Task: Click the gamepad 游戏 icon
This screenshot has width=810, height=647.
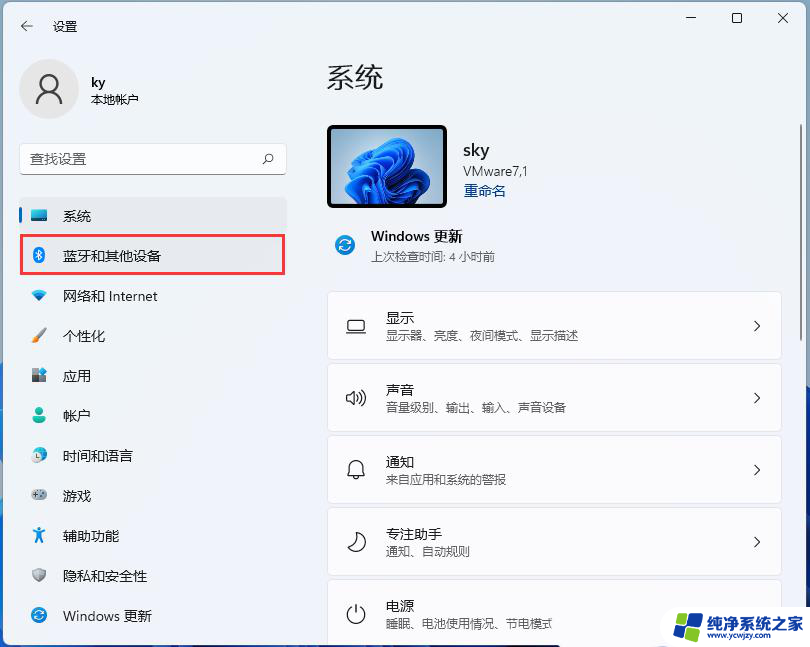Action: 39,495
